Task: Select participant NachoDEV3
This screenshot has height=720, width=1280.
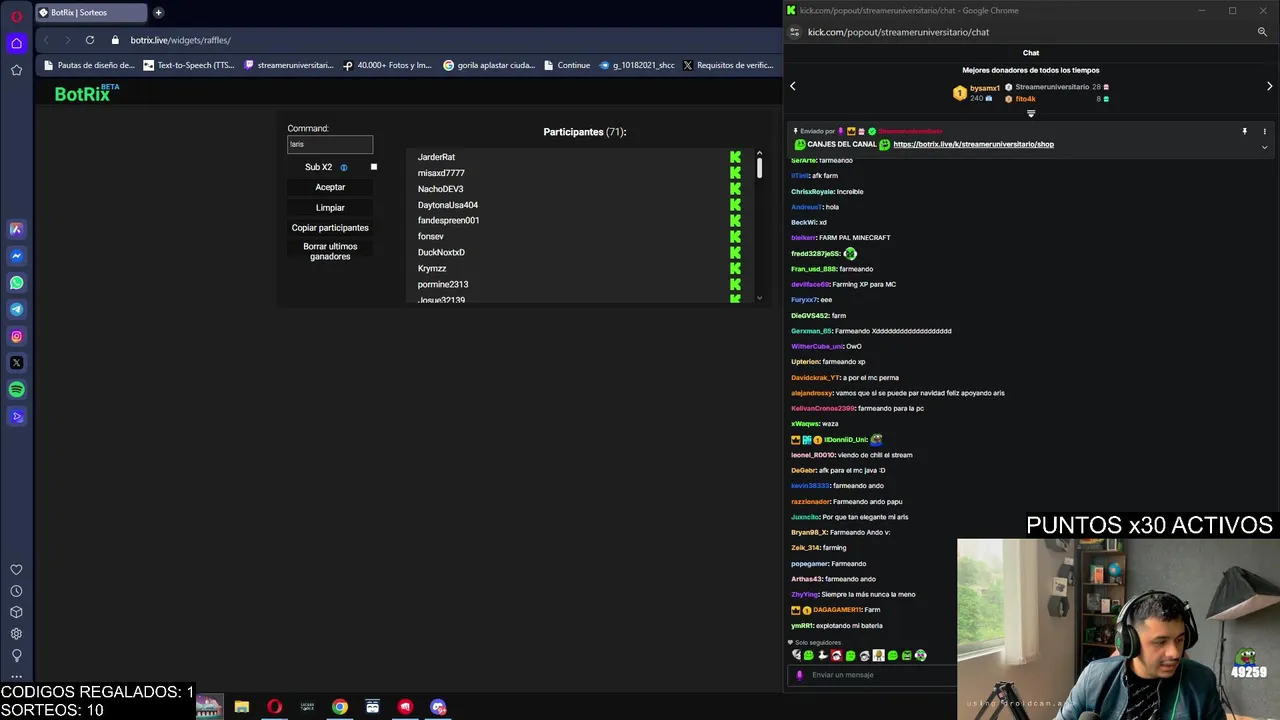Action: (x=440, y=189)
